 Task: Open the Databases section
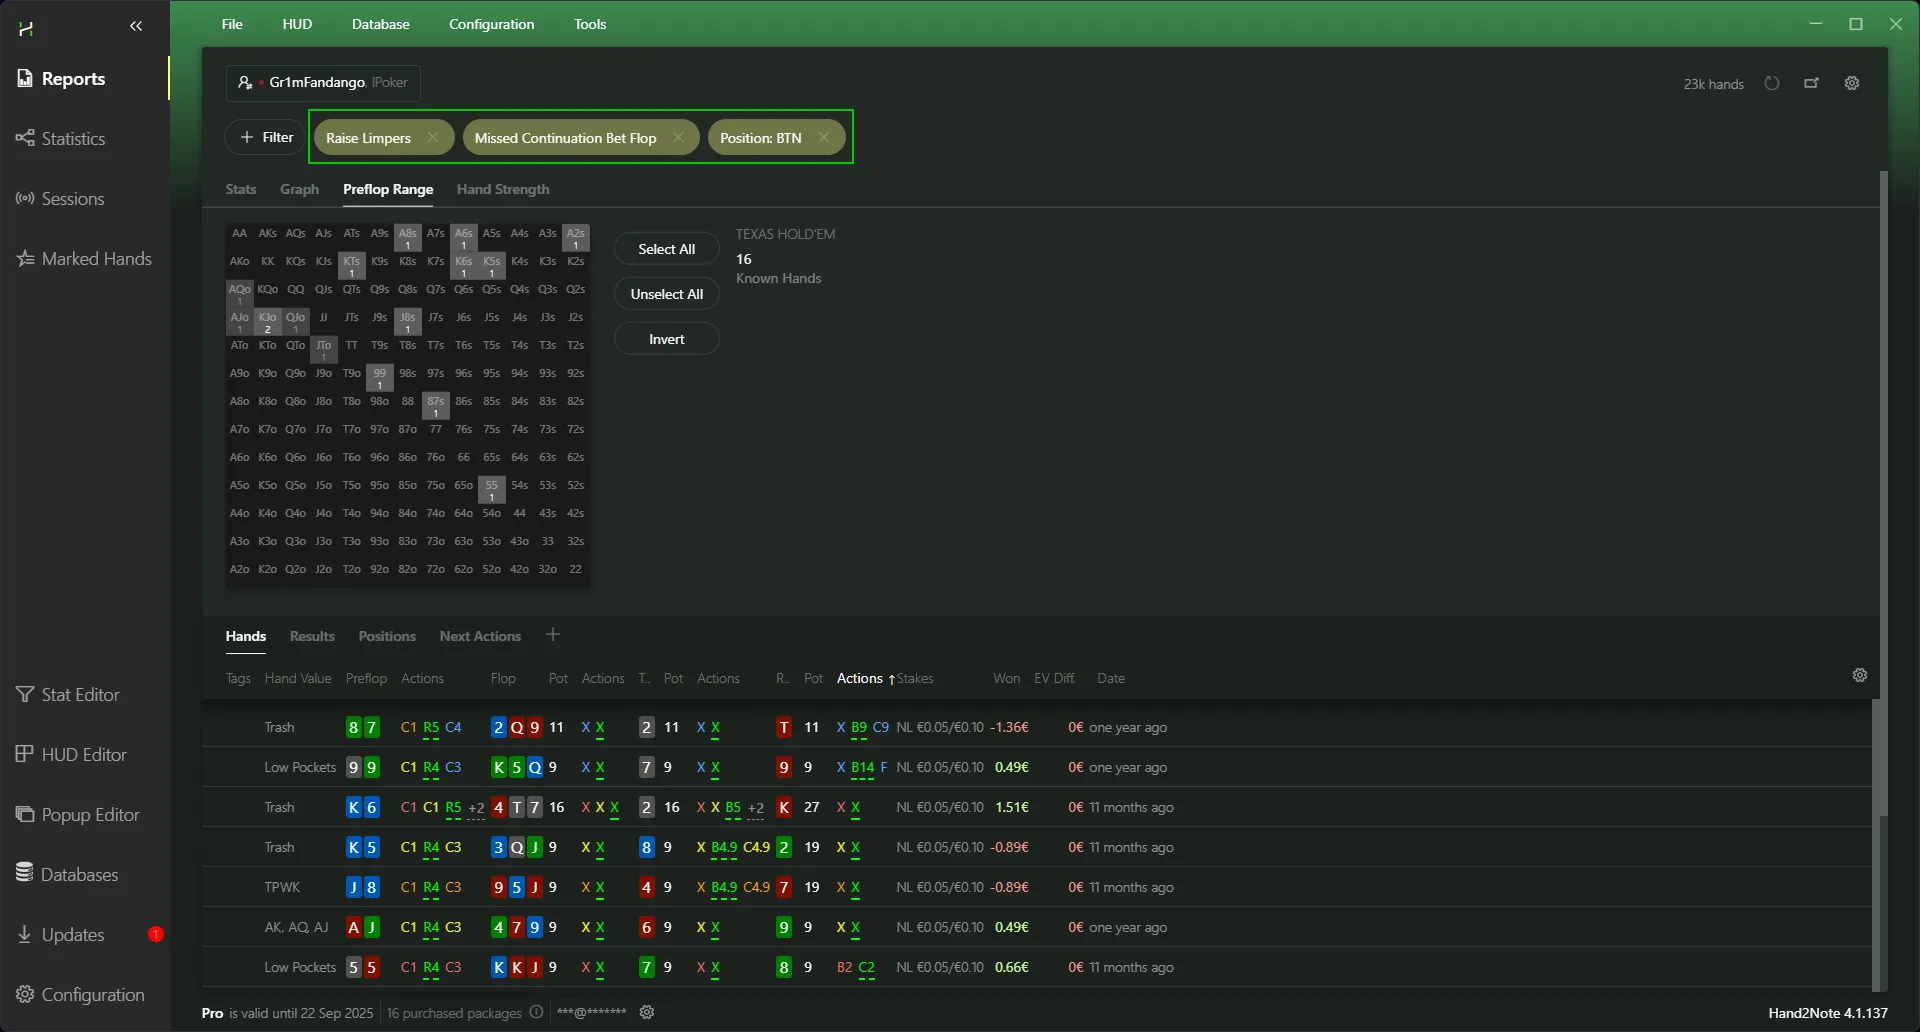(x=79, y=875)
